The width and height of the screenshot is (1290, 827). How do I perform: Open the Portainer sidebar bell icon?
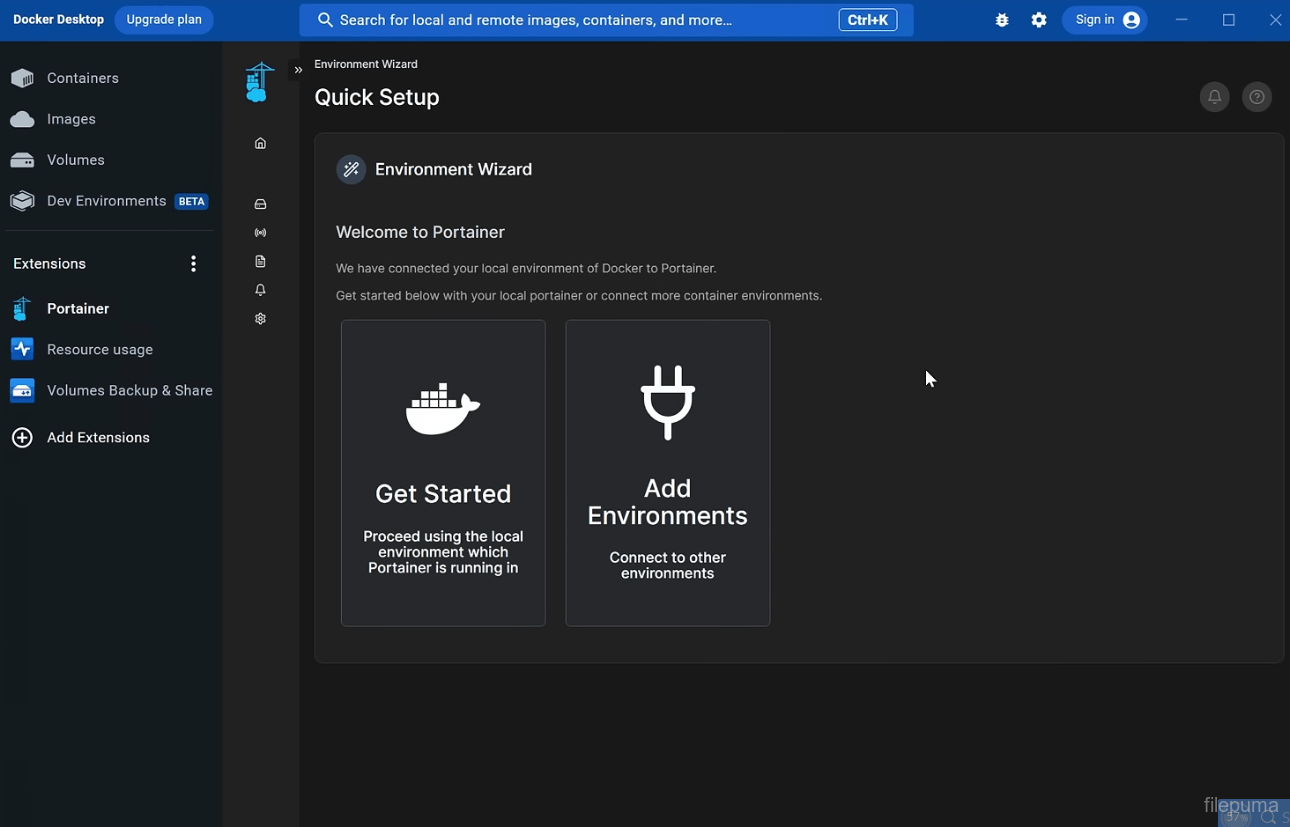coord(260,290)
